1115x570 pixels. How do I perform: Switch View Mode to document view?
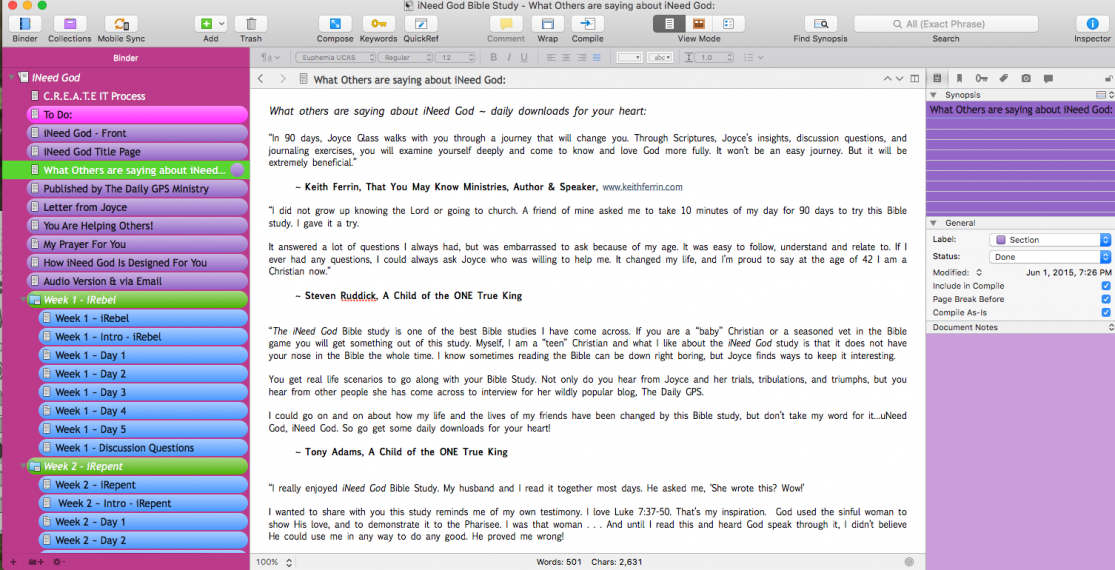(x=668, y=24)
